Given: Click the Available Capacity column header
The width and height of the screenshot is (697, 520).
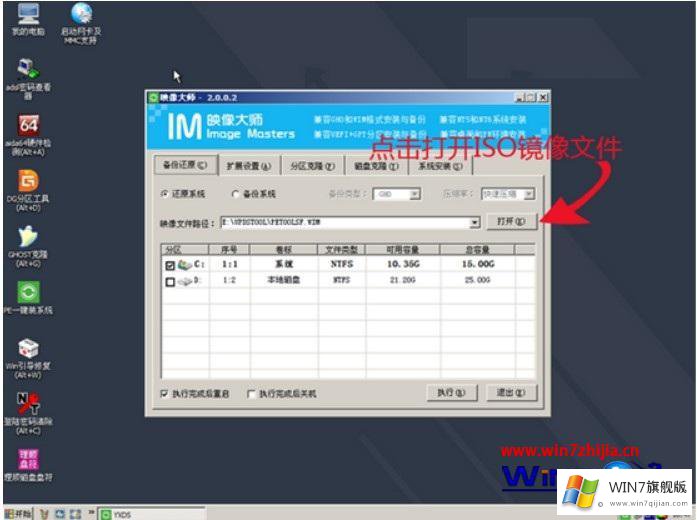Looking at the screenshot, I should pyautogui.click(x=403, y=249).
